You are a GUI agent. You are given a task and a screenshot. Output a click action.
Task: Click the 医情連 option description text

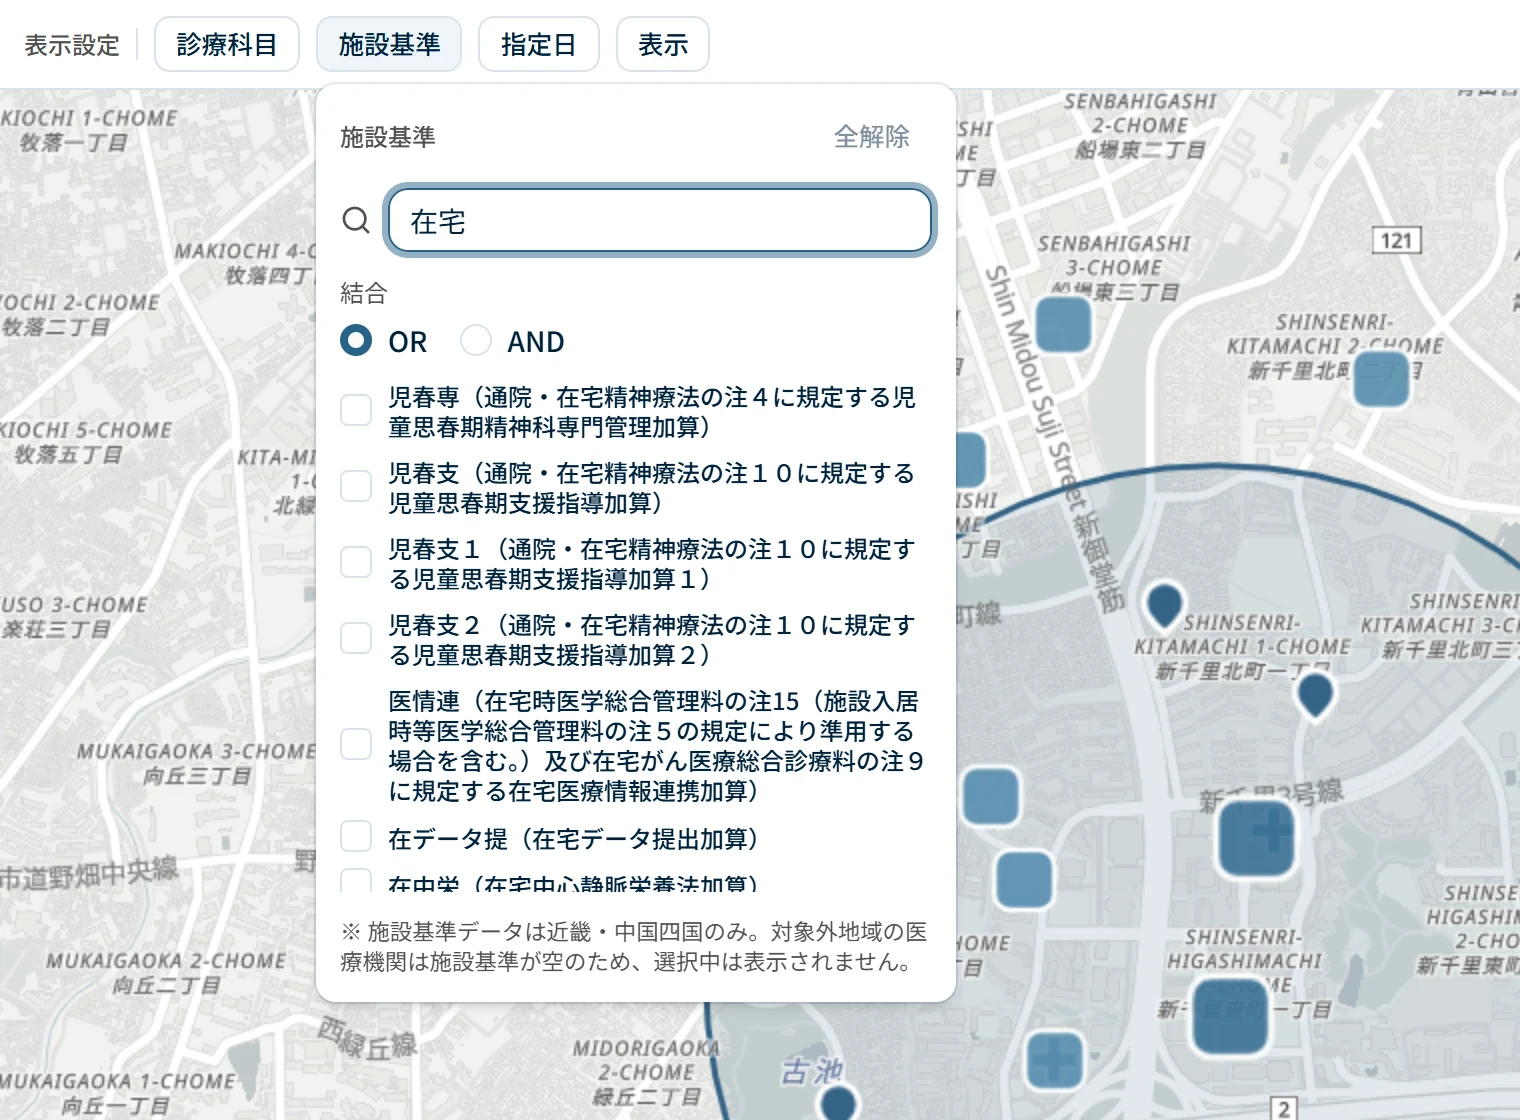[656, 746]
